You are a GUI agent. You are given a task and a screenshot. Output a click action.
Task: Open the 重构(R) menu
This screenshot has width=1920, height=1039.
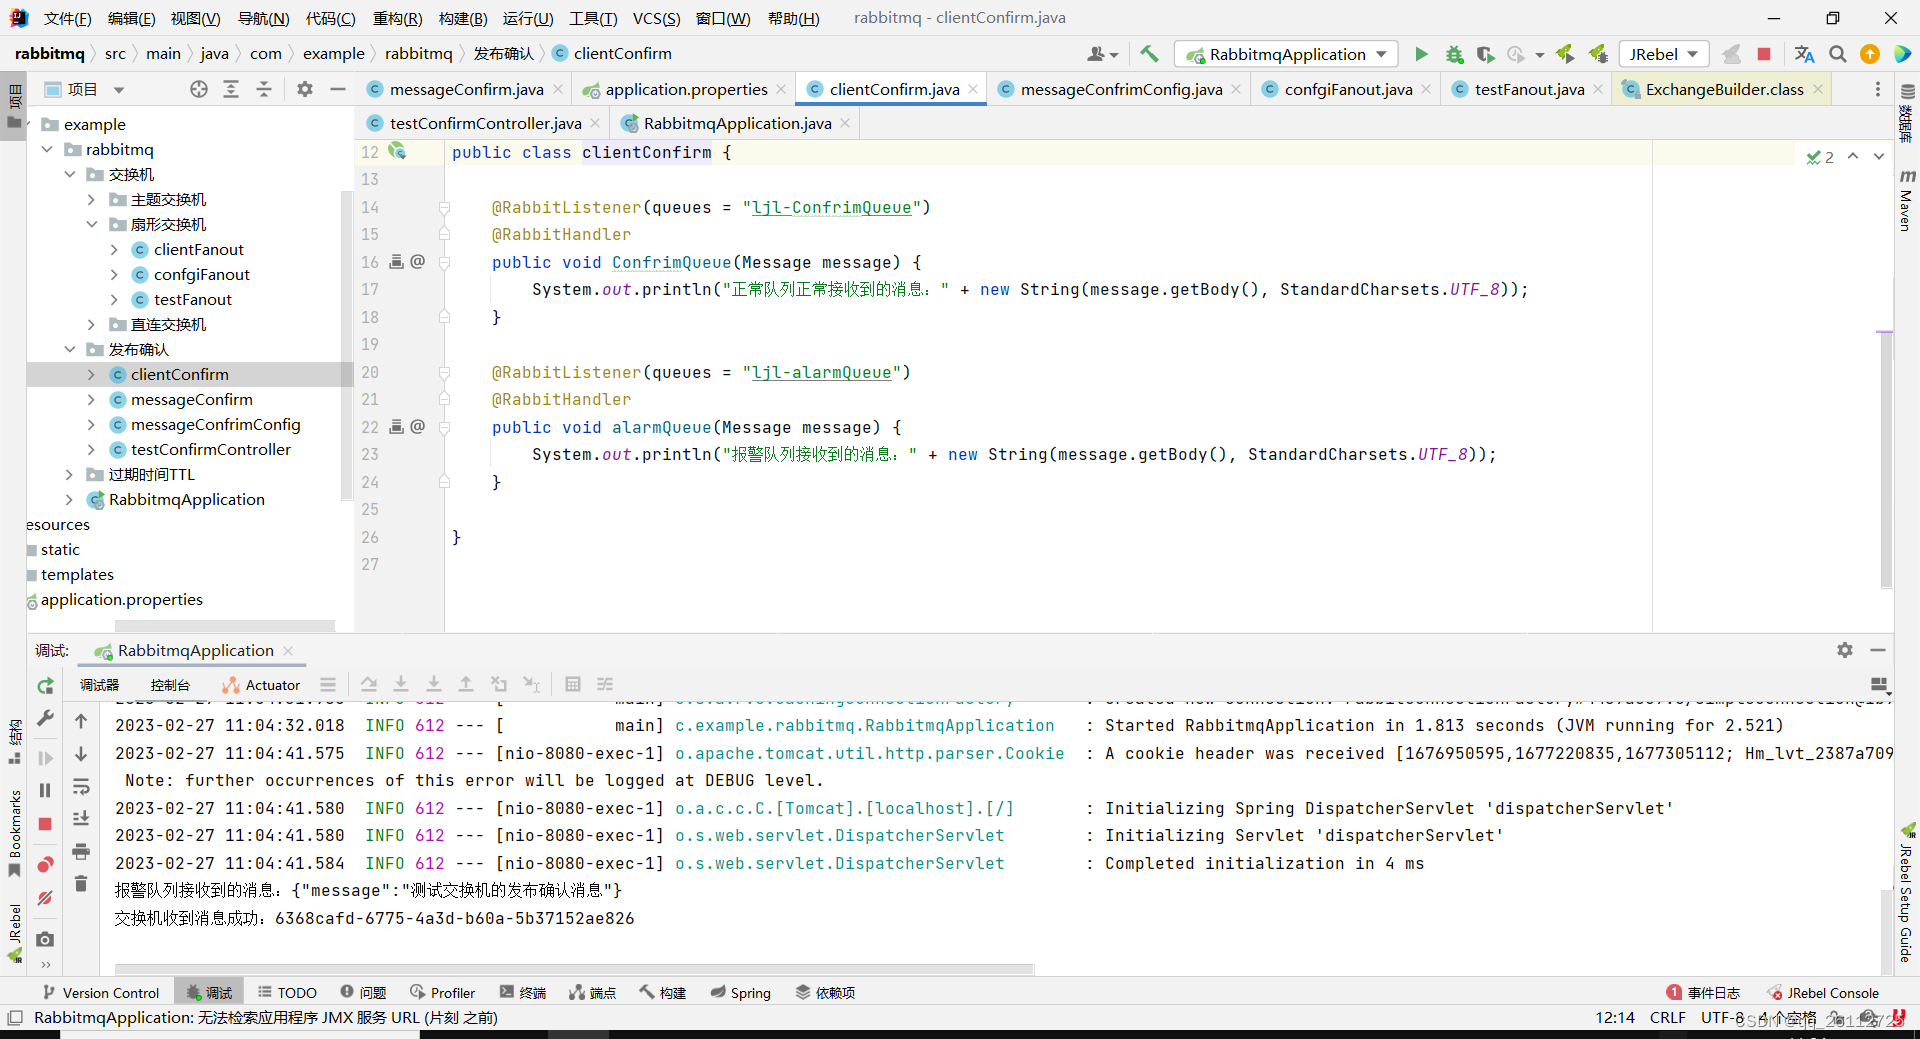click(397, 18)
